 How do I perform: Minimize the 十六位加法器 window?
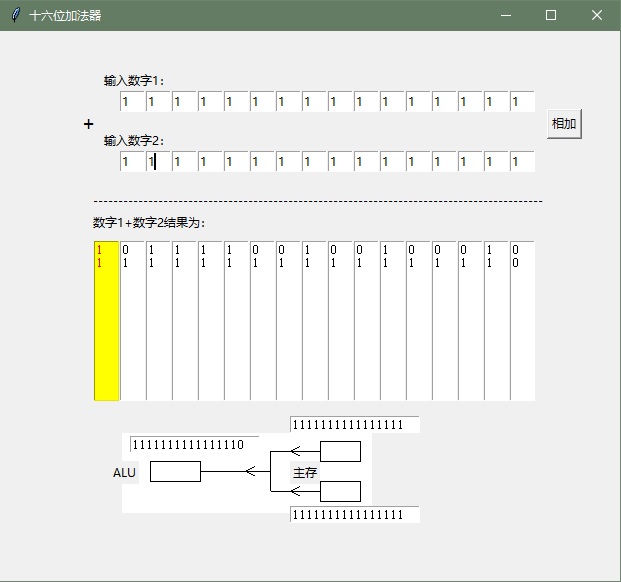click(506, 15)
